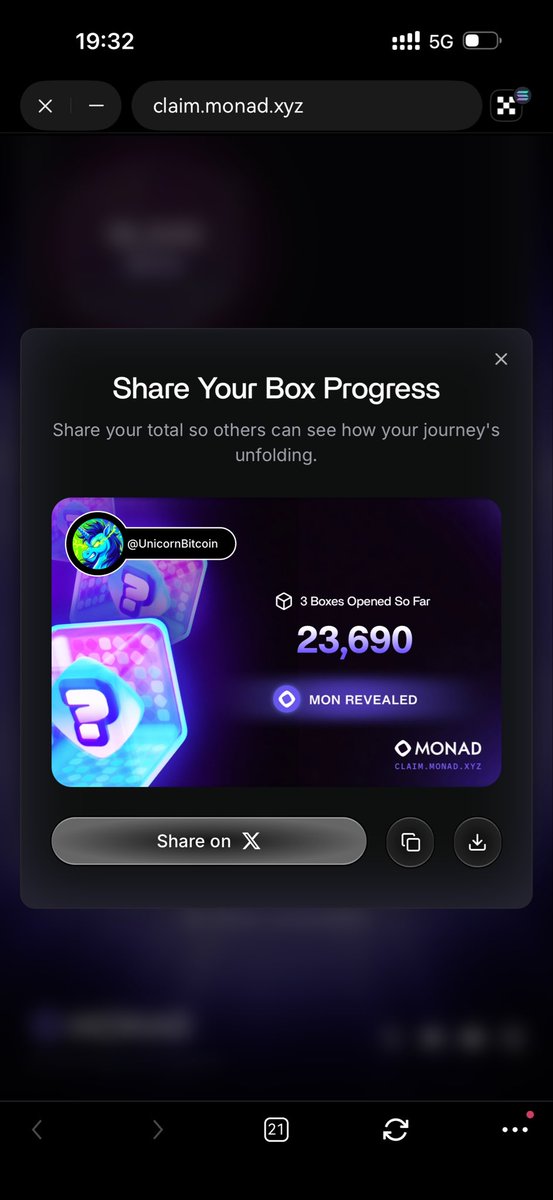This screenshot has width=553, height=1200.
Task: Tap the MONAD logo on the card
Action: tap(438, 748)
